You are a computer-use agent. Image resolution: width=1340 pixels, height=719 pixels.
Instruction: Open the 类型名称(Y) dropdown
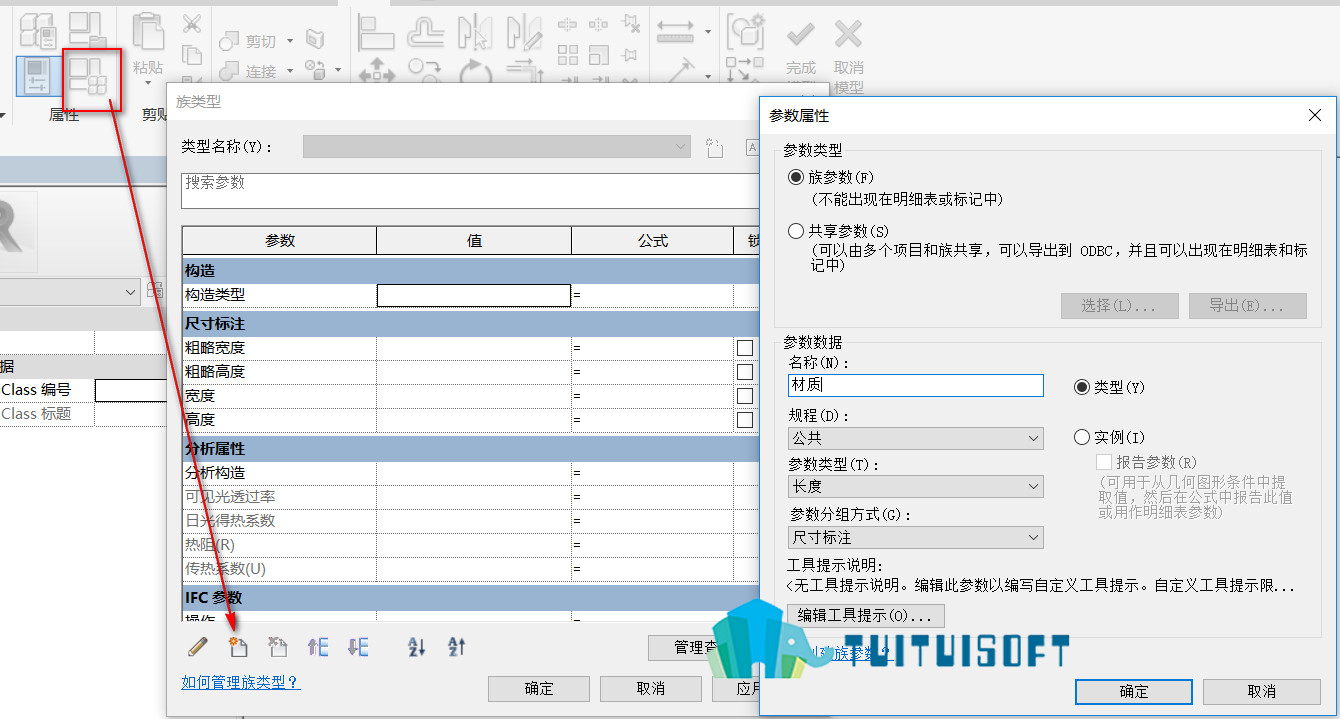pyautogui.click(x=497, y=147)
